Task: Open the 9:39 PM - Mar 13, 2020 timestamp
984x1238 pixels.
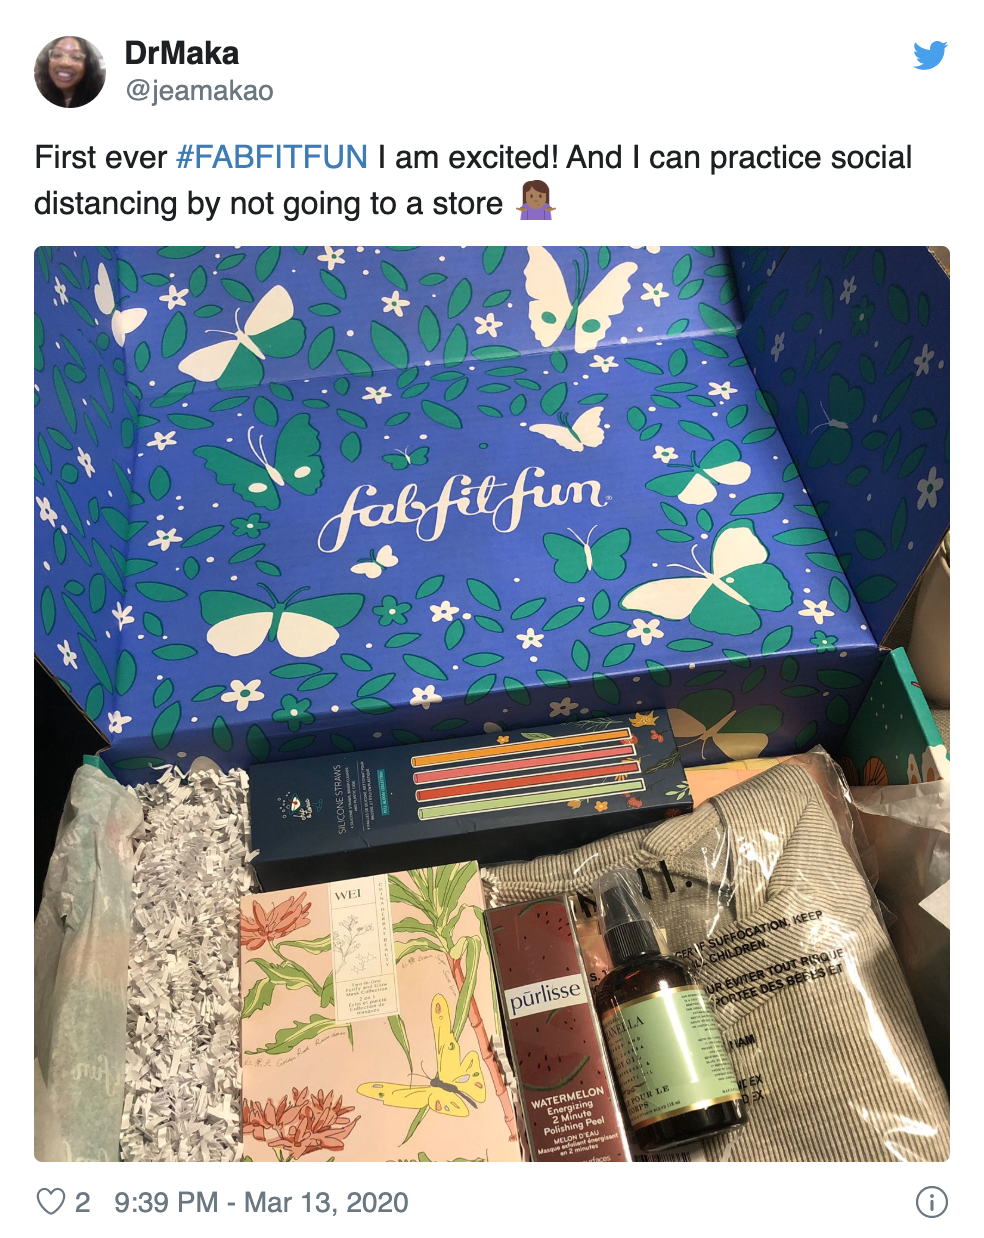Action: [261, 1202]
